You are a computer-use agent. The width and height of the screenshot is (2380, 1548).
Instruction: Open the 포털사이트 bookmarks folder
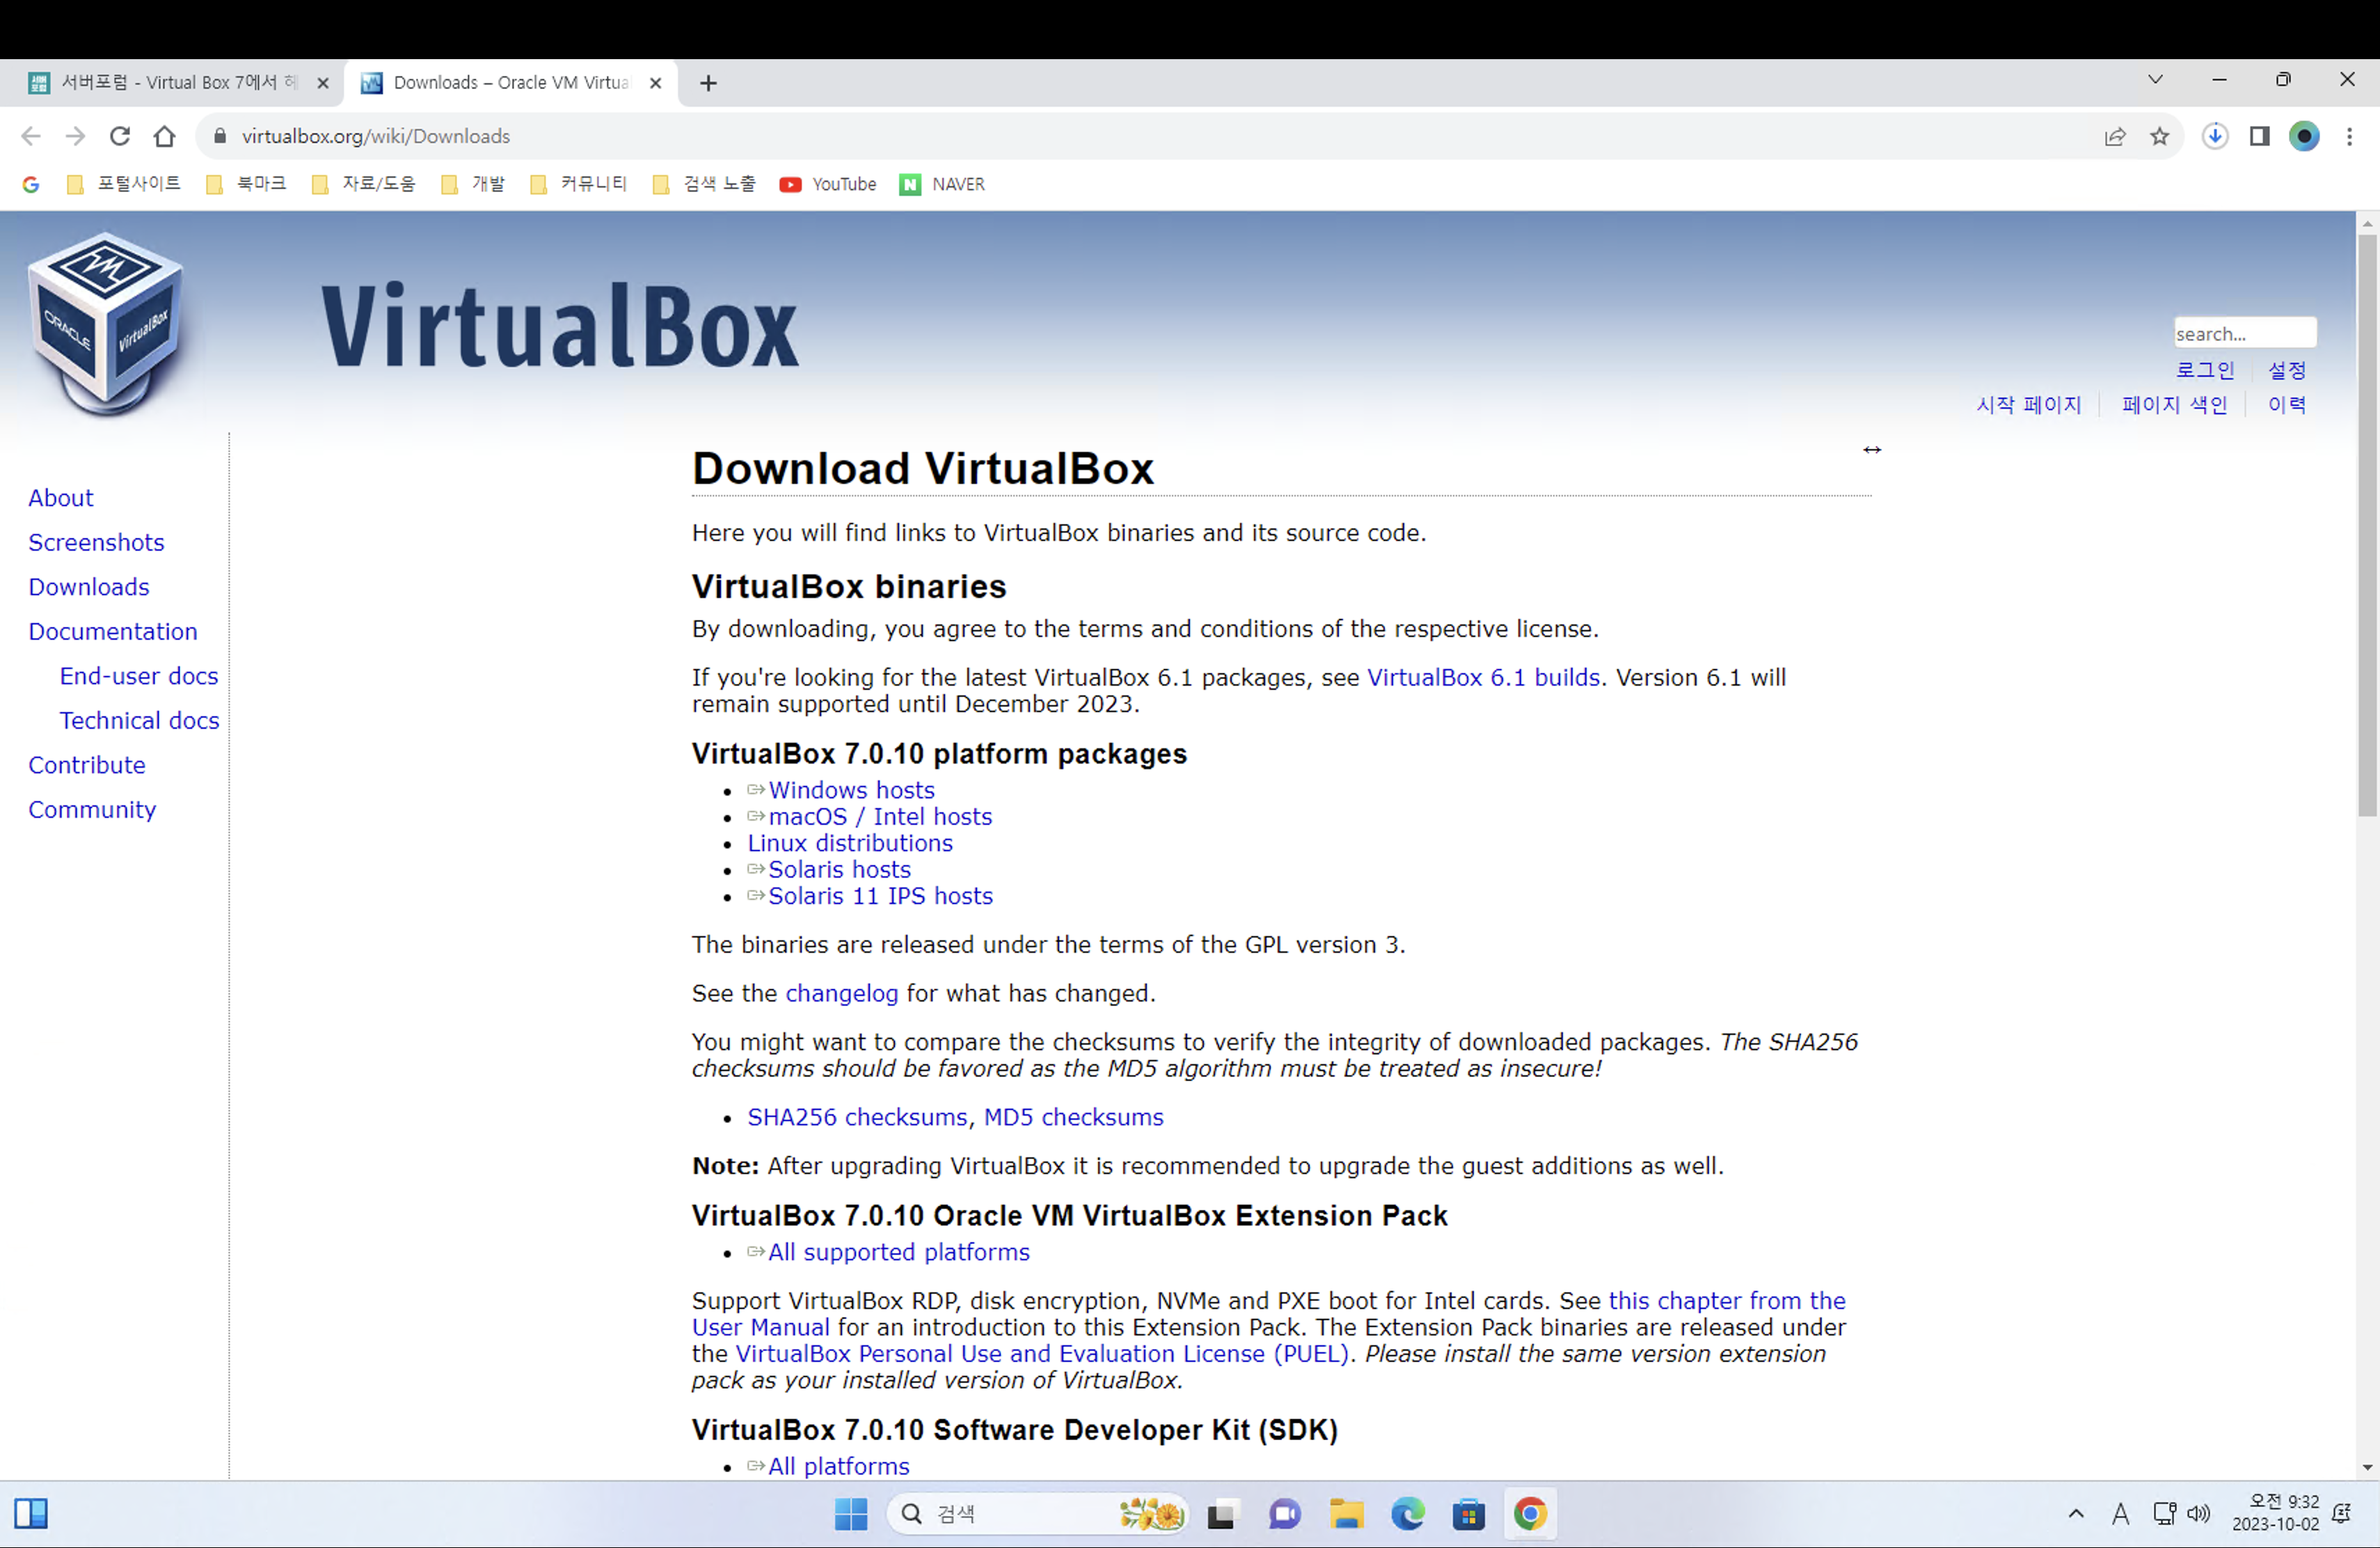coord(124,184)
